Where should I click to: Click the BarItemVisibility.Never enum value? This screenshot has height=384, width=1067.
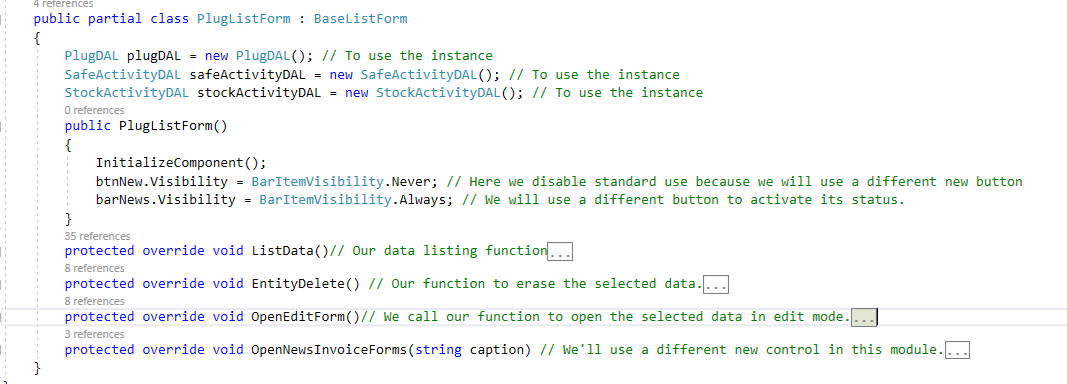(344, 182)
